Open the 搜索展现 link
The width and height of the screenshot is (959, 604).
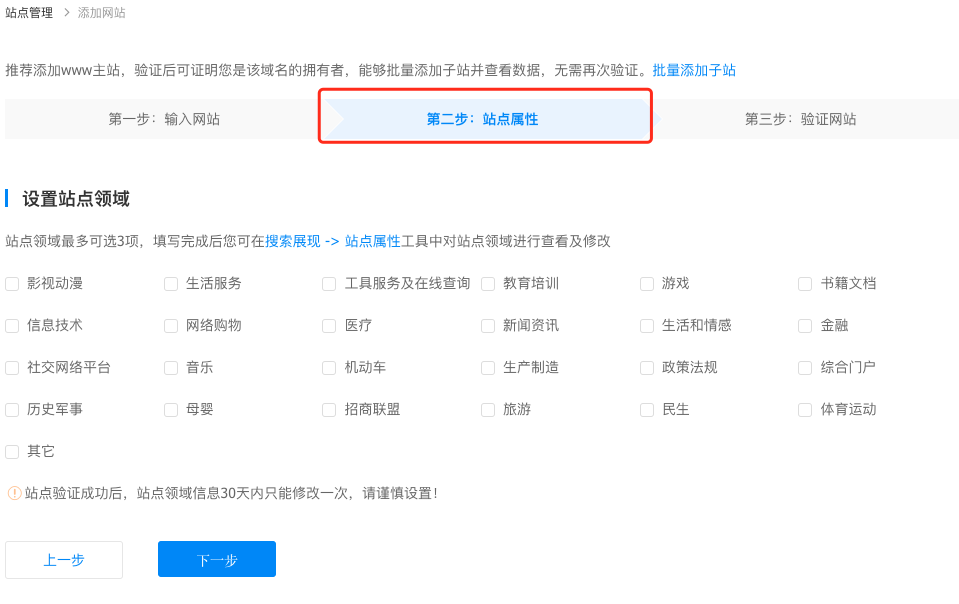coord(292,241)
